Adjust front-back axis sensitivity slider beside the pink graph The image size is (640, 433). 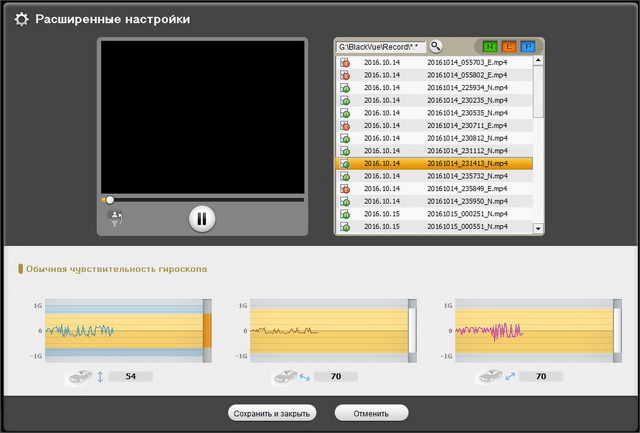[x=617, y=331]
